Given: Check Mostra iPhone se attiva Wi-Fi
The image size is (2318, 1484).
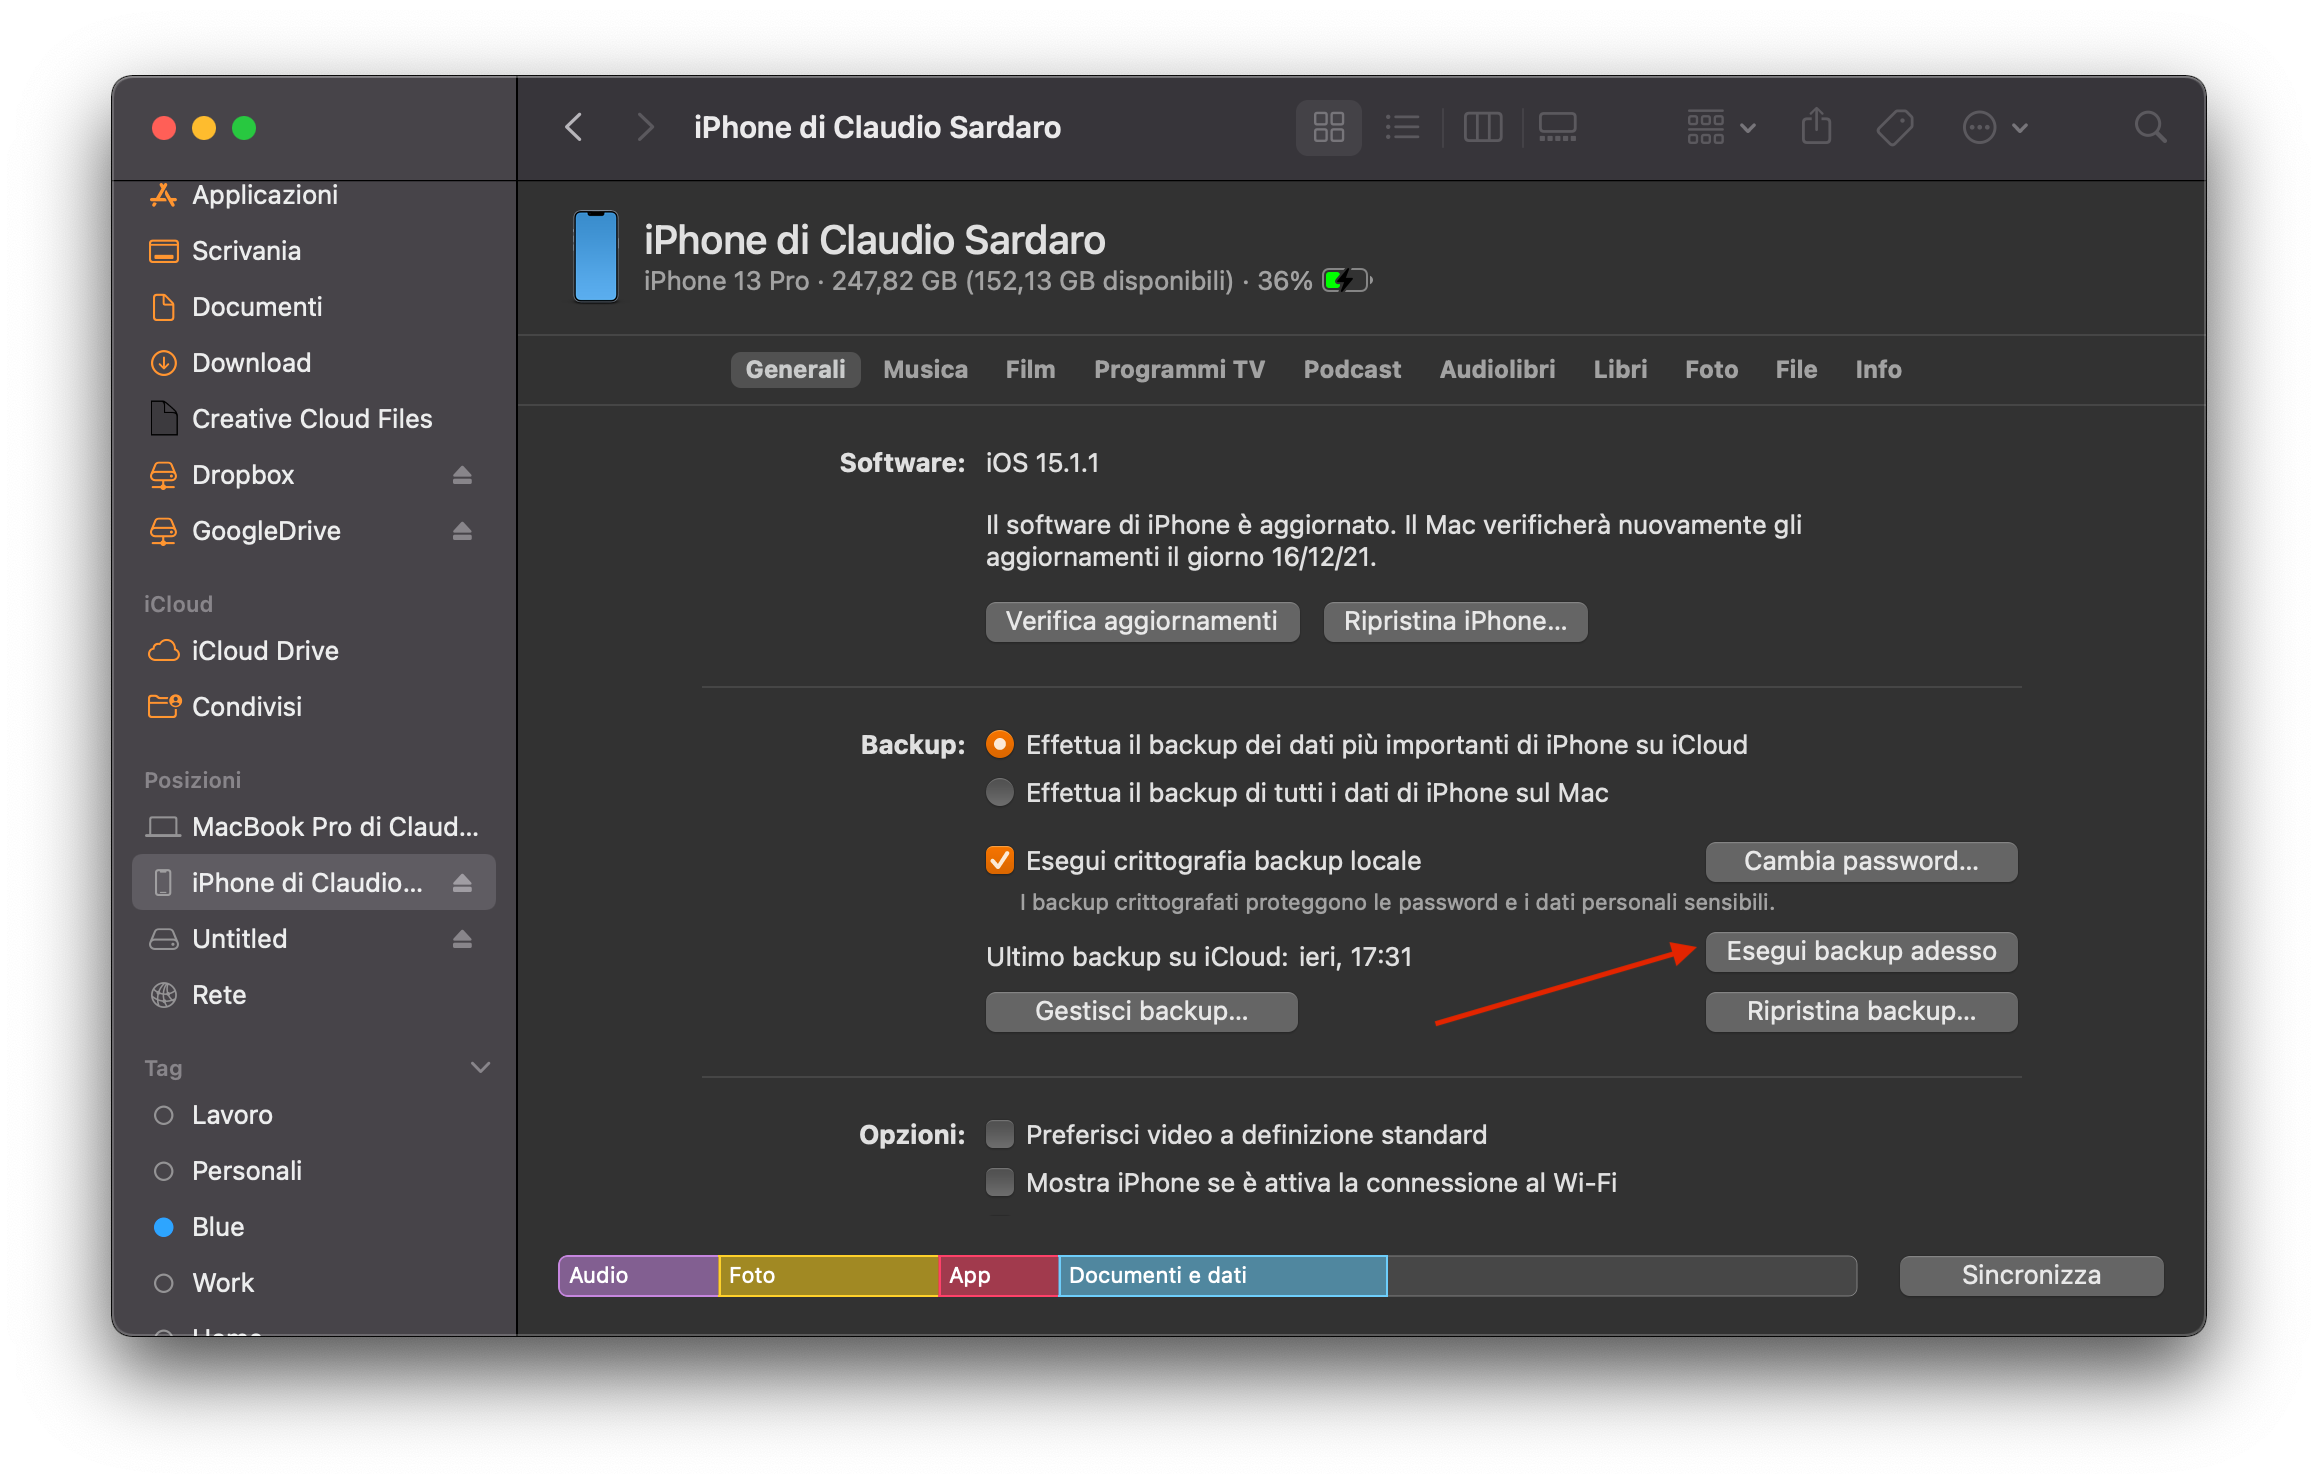Looking at the screenshot, I should [x=1000, y=1183].
